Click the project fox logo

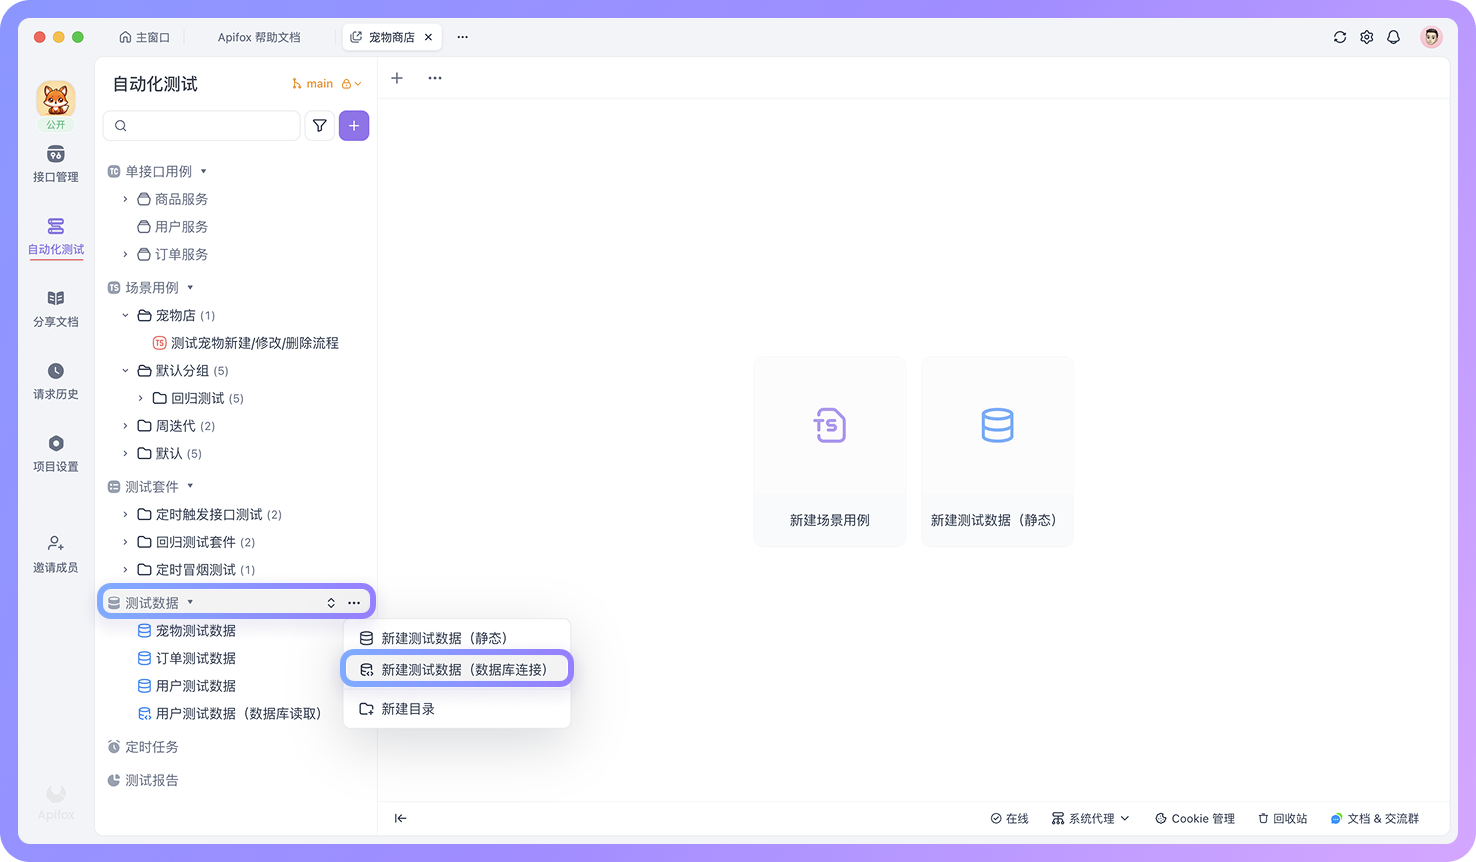(56, 100)
